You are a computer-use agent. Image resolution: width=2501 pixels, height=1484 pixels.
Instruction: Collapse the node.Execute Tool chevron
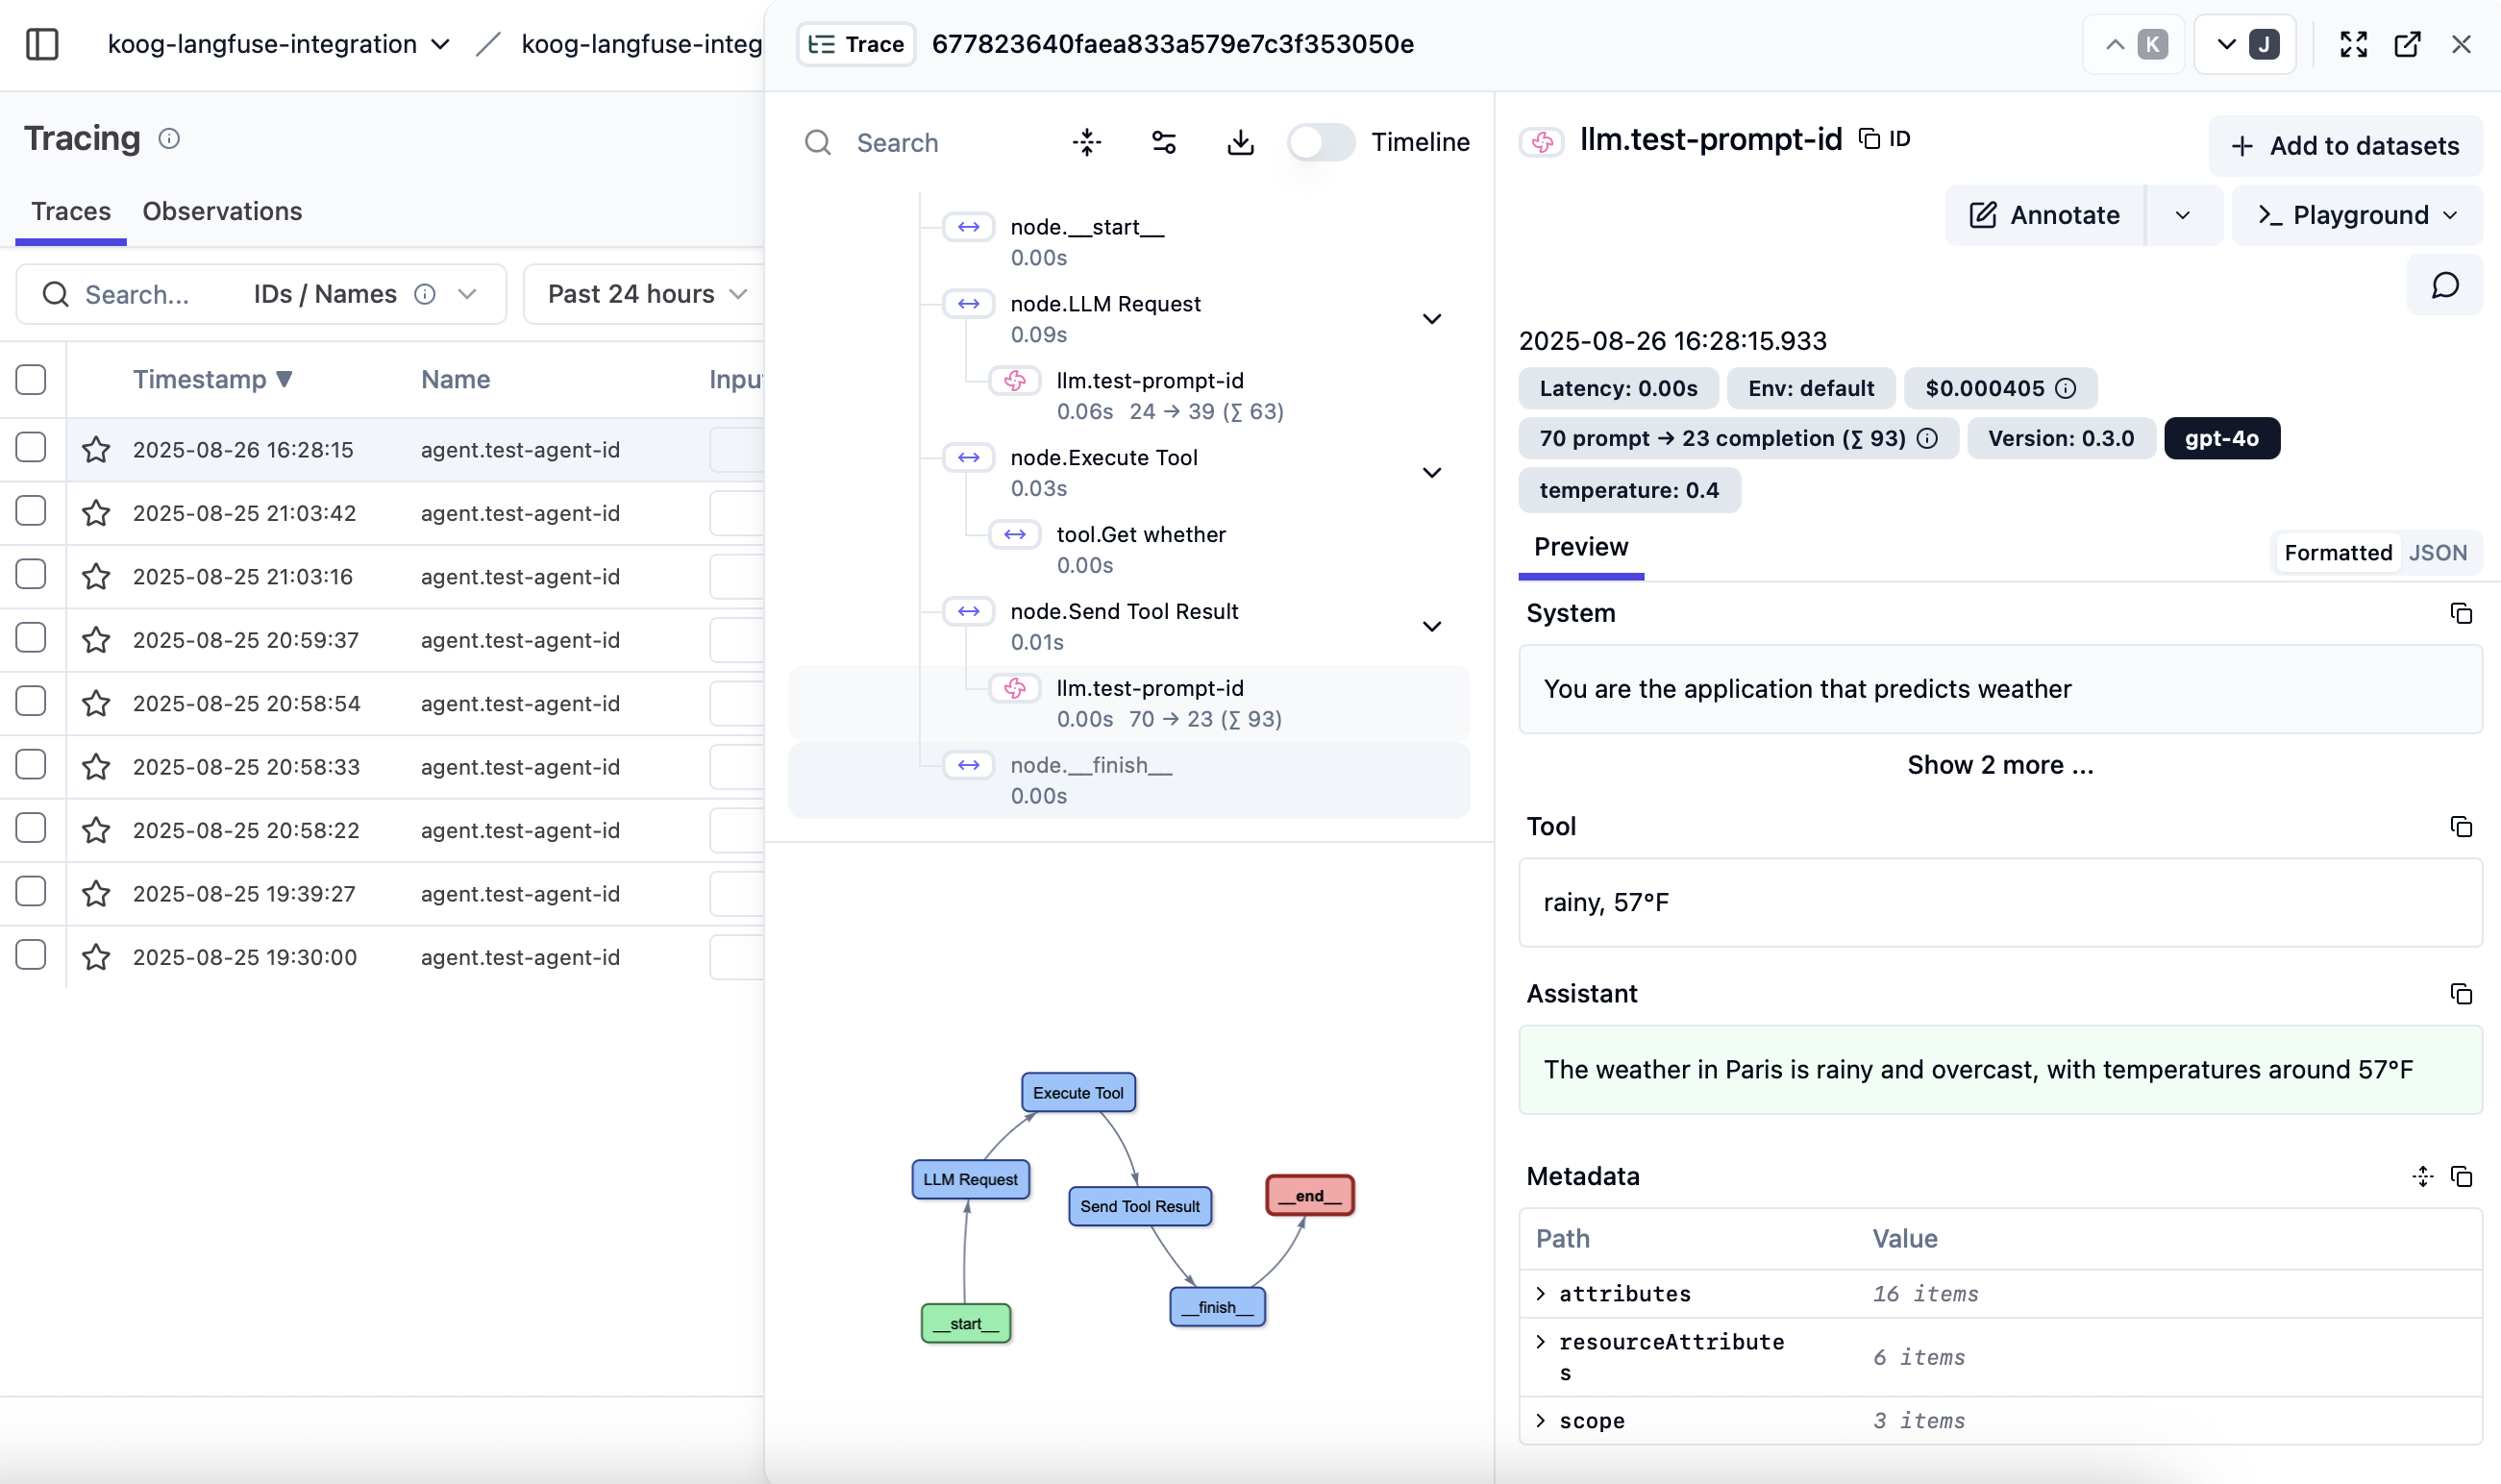click(1431, 473)
